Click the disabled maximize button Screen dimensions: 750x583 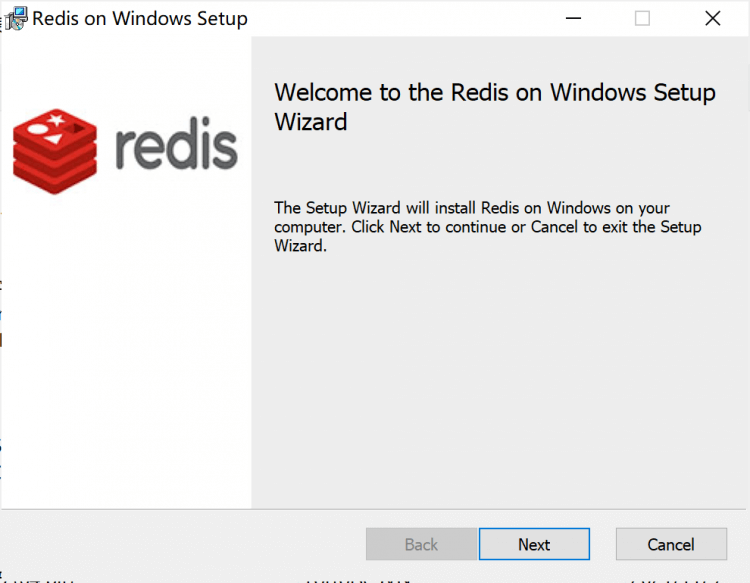[x=642, y=18]
